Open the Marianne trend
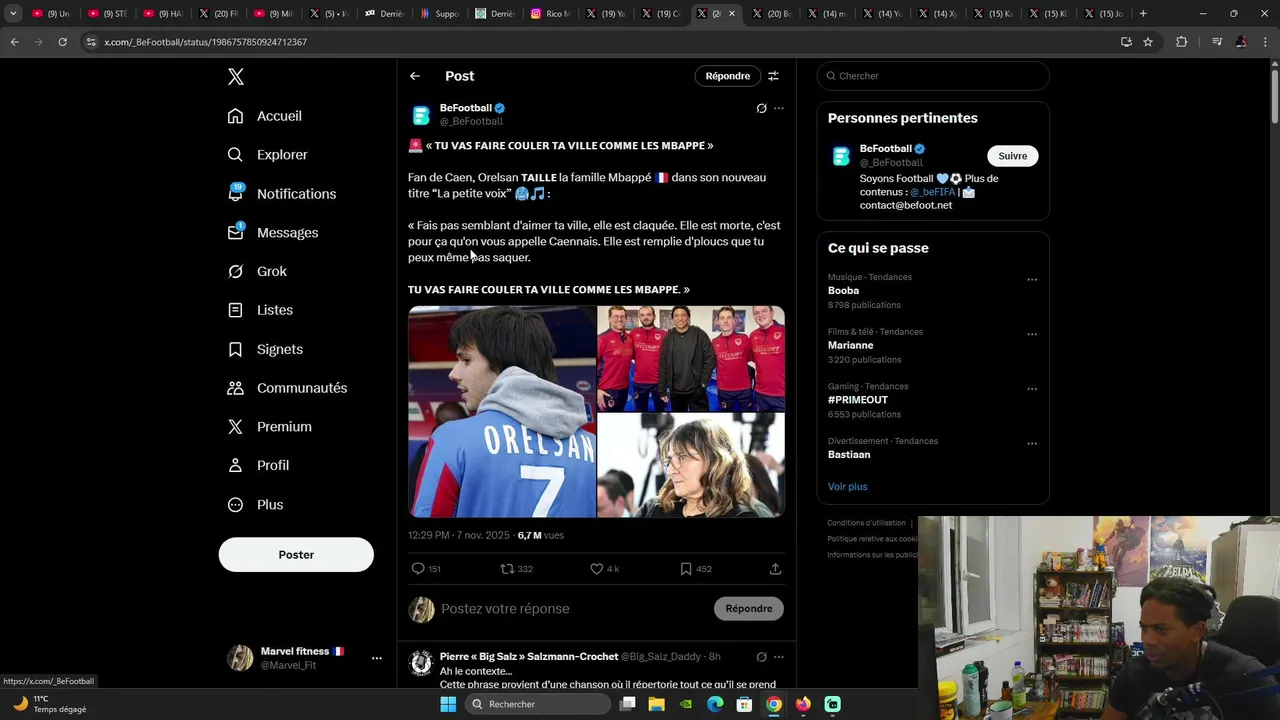This screenshot has width=1280, height=720. pos(850,345)
